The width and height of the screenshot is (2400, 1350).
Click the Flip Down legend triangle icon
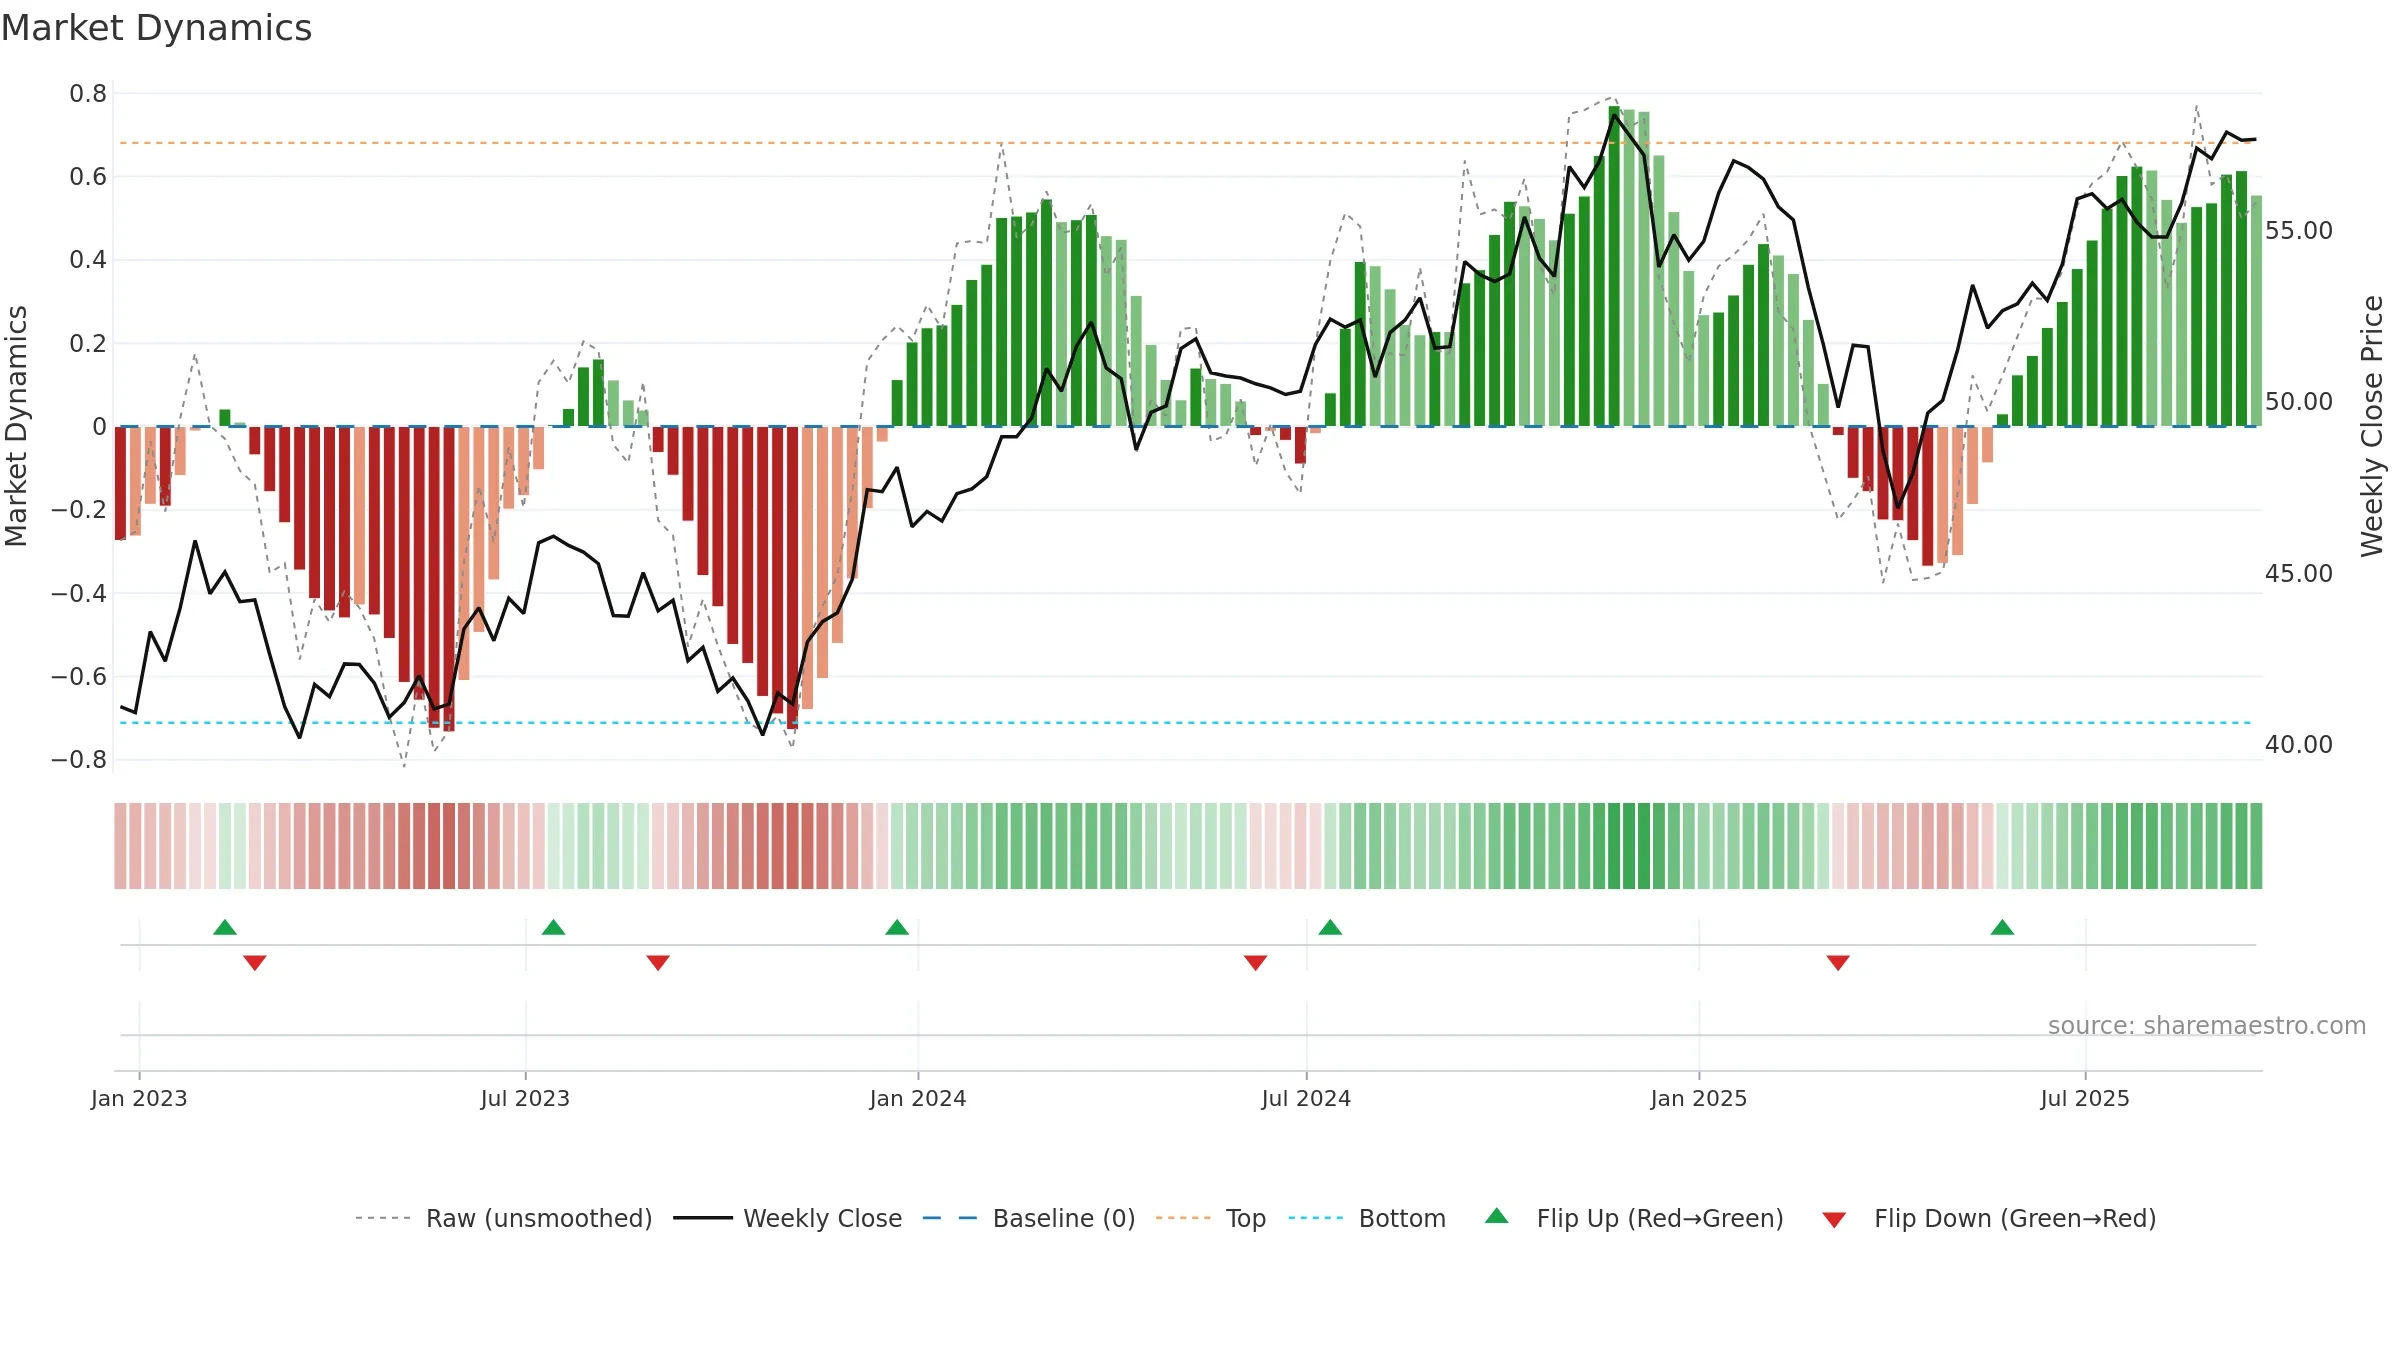point(1834,1220)
